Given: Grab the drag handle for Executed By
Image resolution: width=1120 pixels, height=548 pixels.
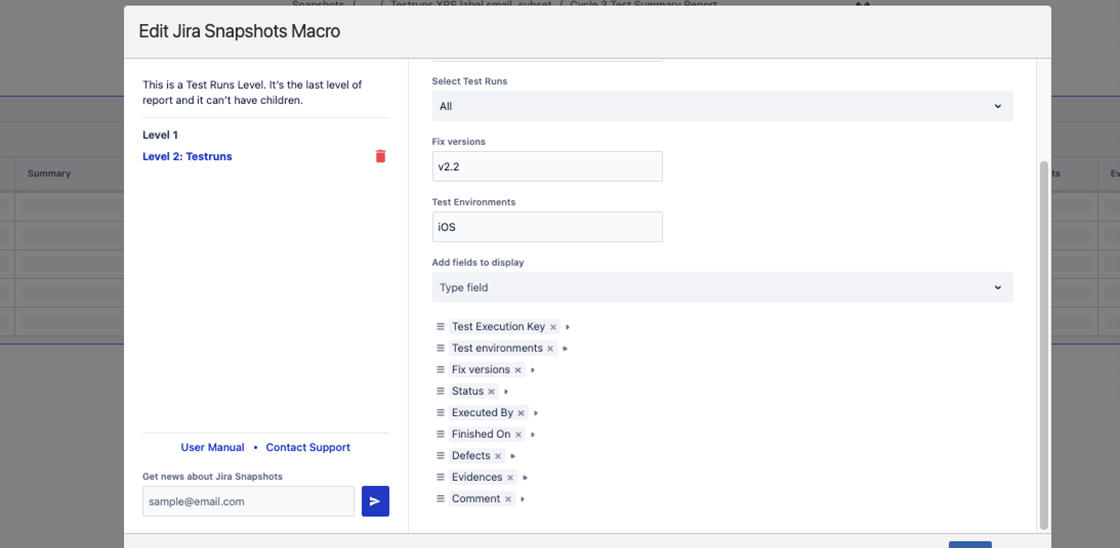Looking at the screenshot, I should pos(440,412).
